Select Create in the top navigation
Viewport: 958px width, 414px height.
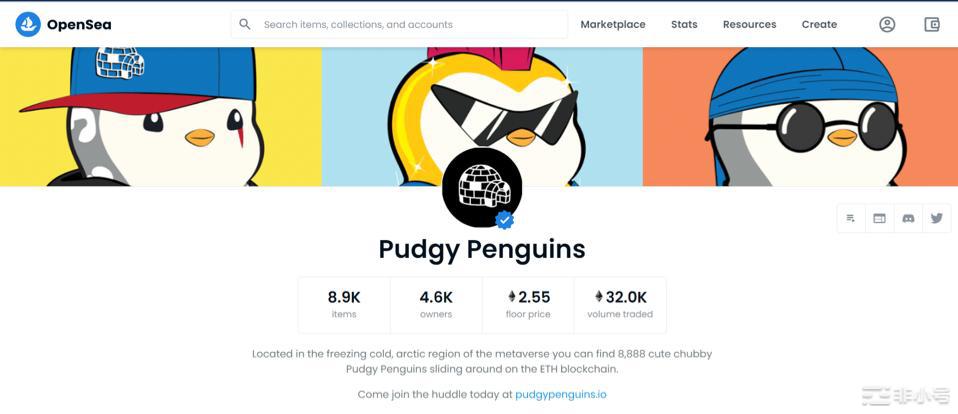click(x=819, y=24)
